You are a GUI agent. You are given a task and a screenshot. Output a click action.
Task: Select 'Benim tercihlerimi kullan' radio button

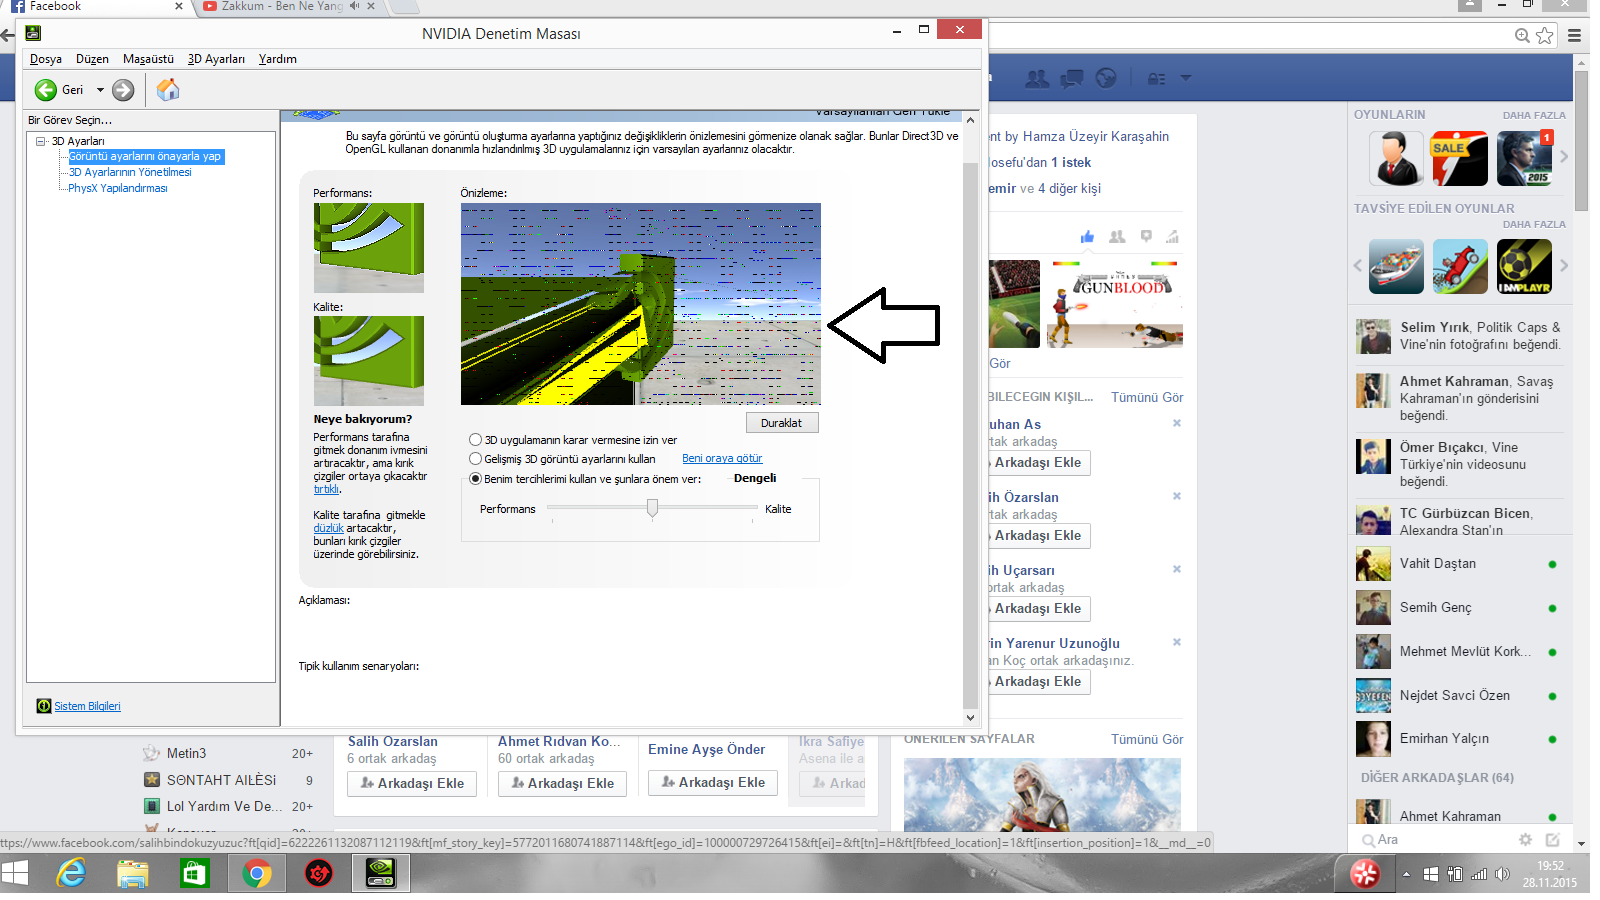tap(476, 479)
